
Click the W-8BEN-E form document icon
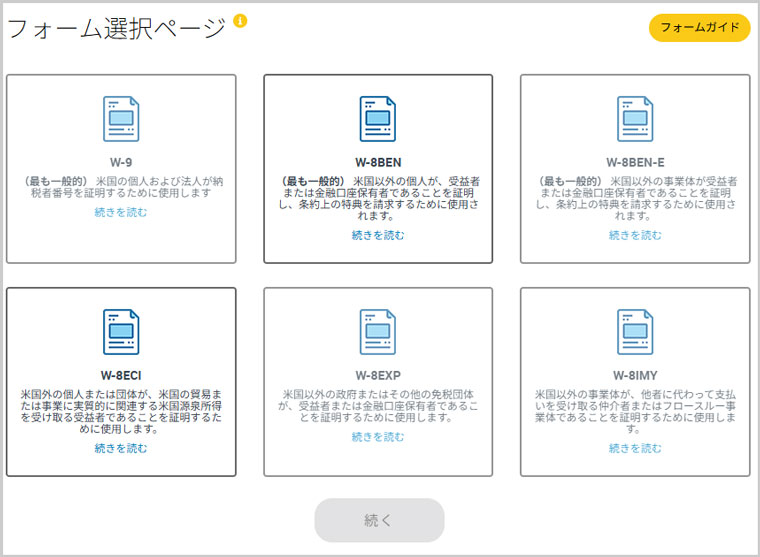click(x=635, y=119)
